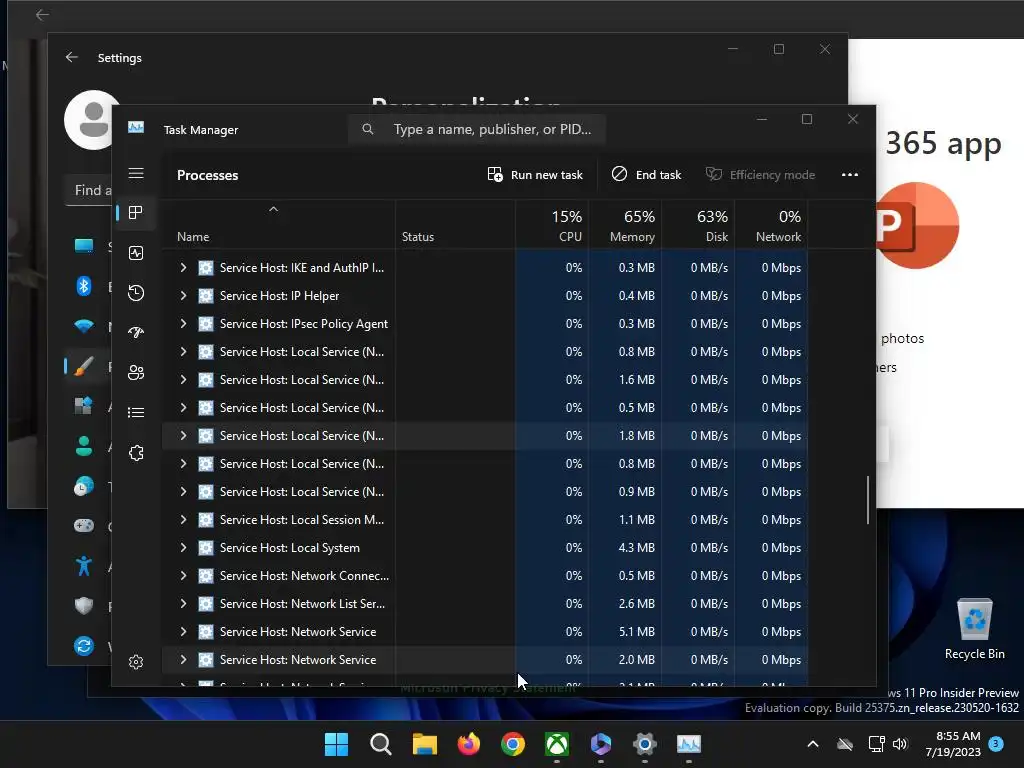Expand Service Host: Network List Service row

point(184,603)
